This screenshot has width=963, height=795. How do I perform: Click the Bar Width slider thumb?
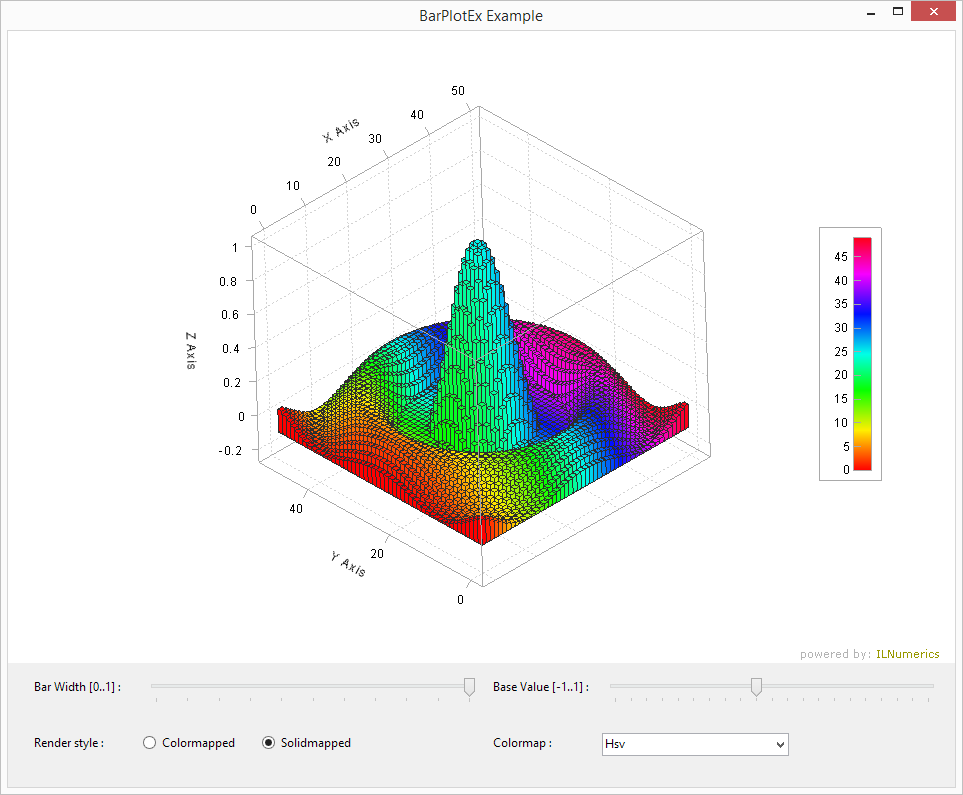click(469, 686)
